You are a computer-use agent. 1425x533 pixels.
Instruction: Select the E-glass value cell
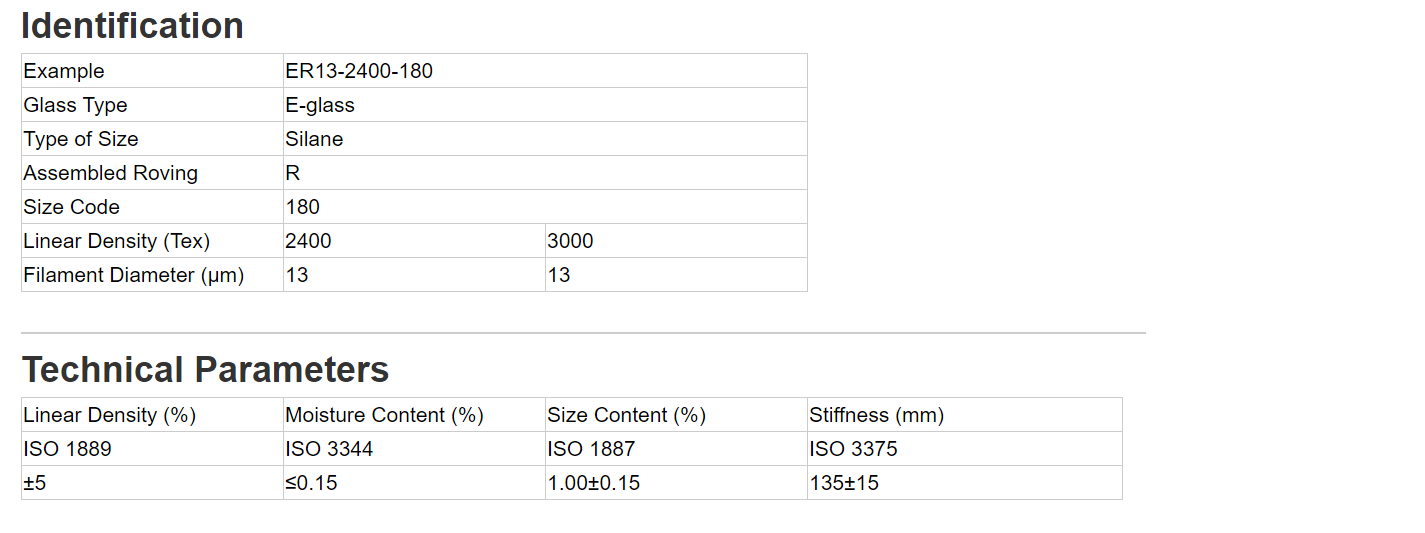pyautogui.click(x=545, y=105)
